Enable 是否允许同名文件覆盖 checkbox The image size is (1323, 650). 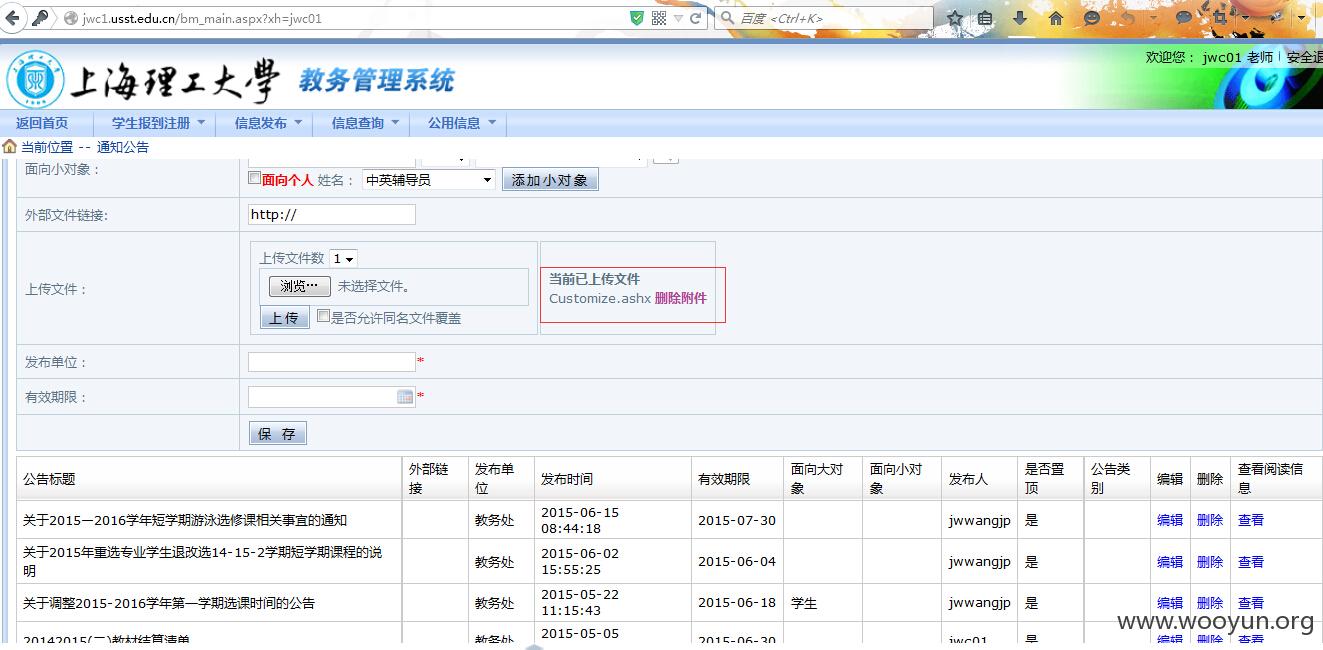point(323,316)
